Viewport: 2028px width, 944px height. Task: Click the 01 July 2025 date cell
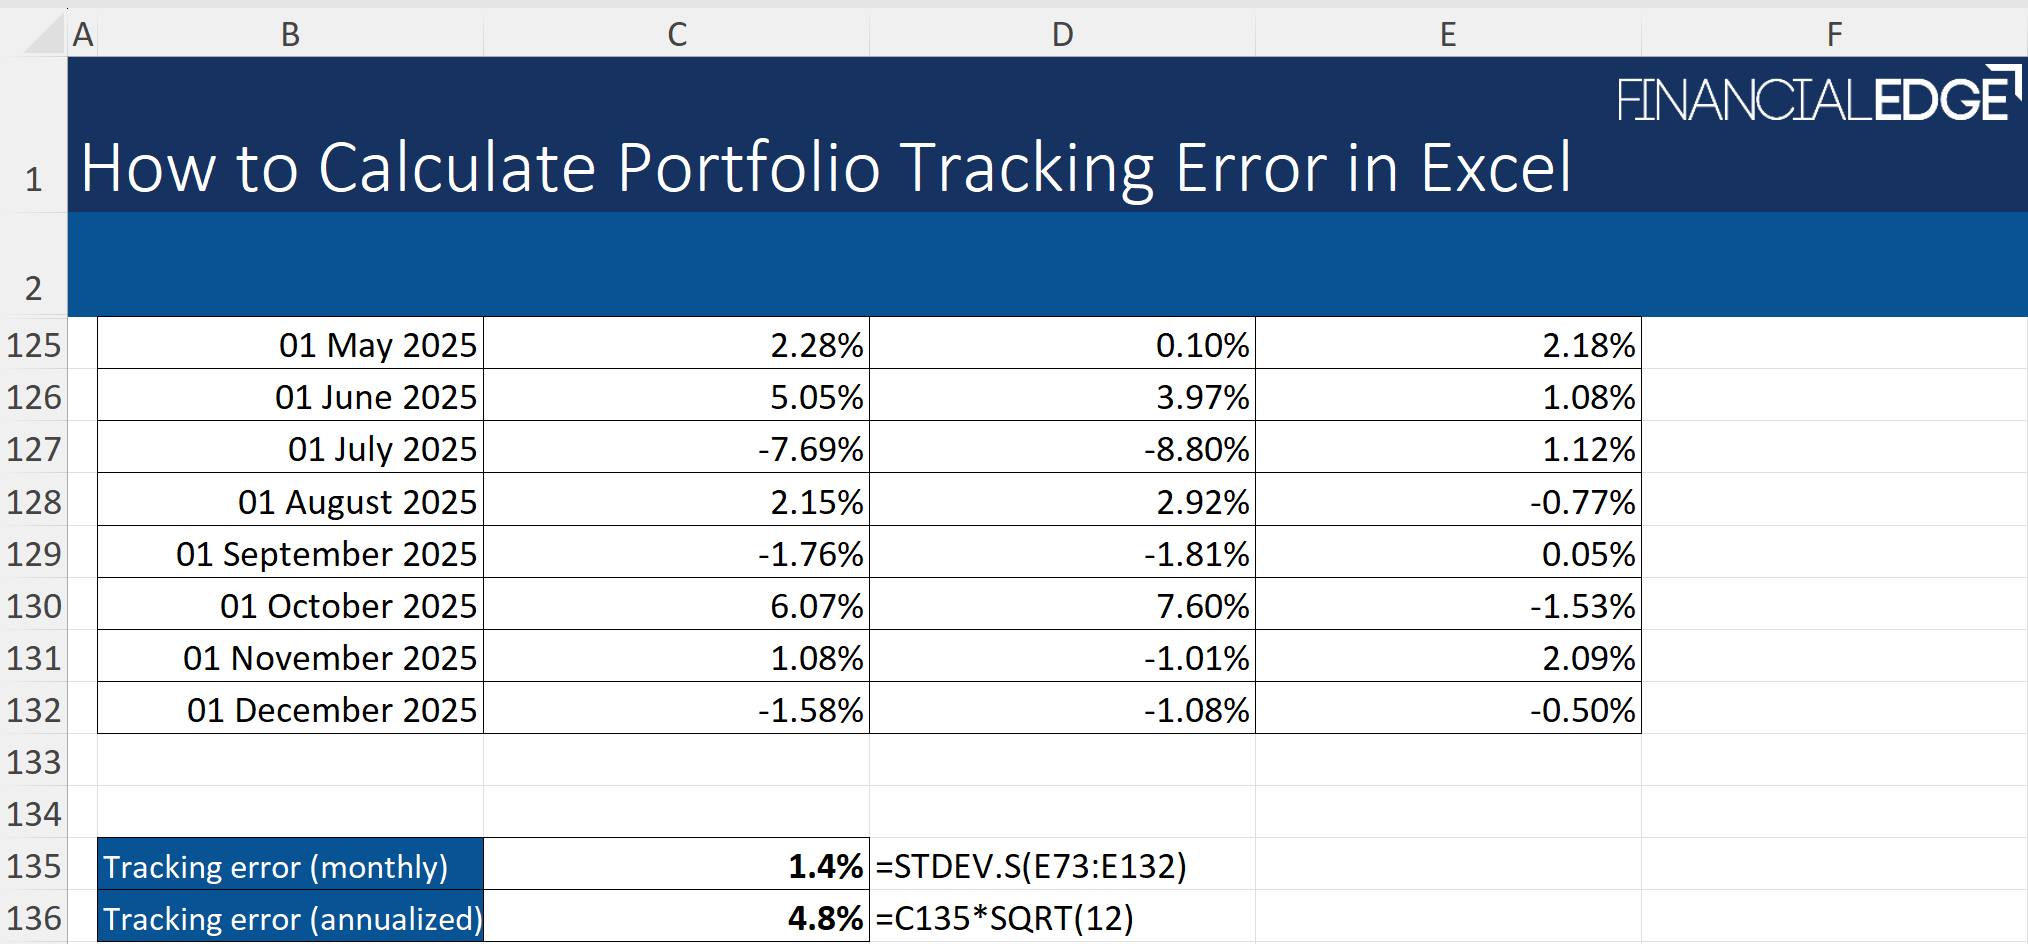pos(290,449)
